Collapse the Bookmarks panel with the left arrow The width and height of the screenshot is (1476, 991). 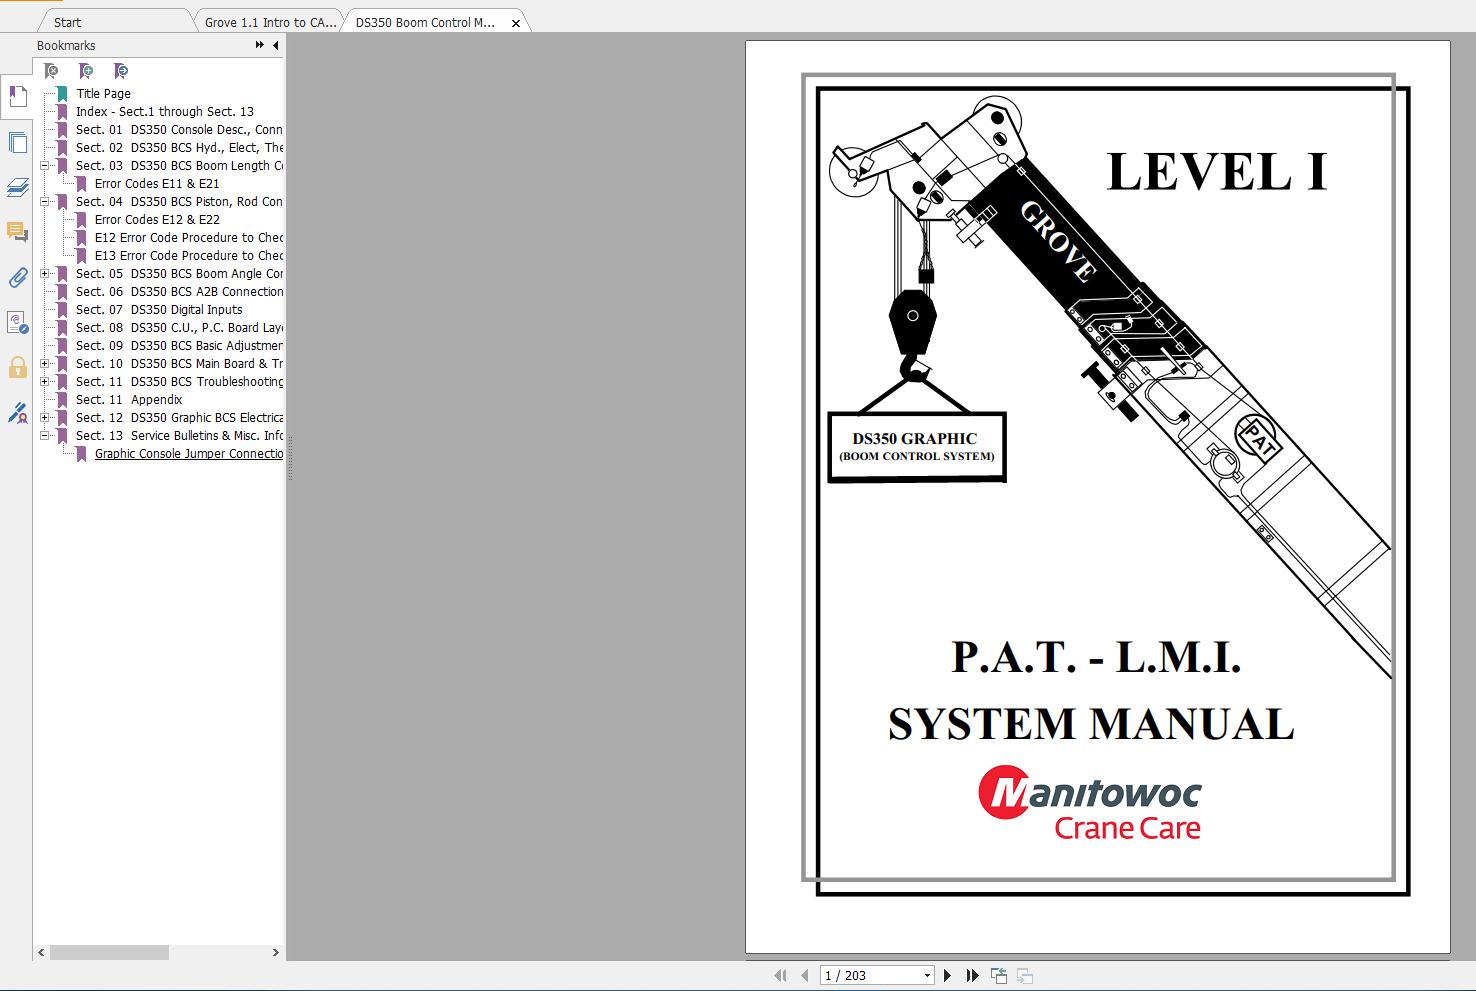point(275,45)
